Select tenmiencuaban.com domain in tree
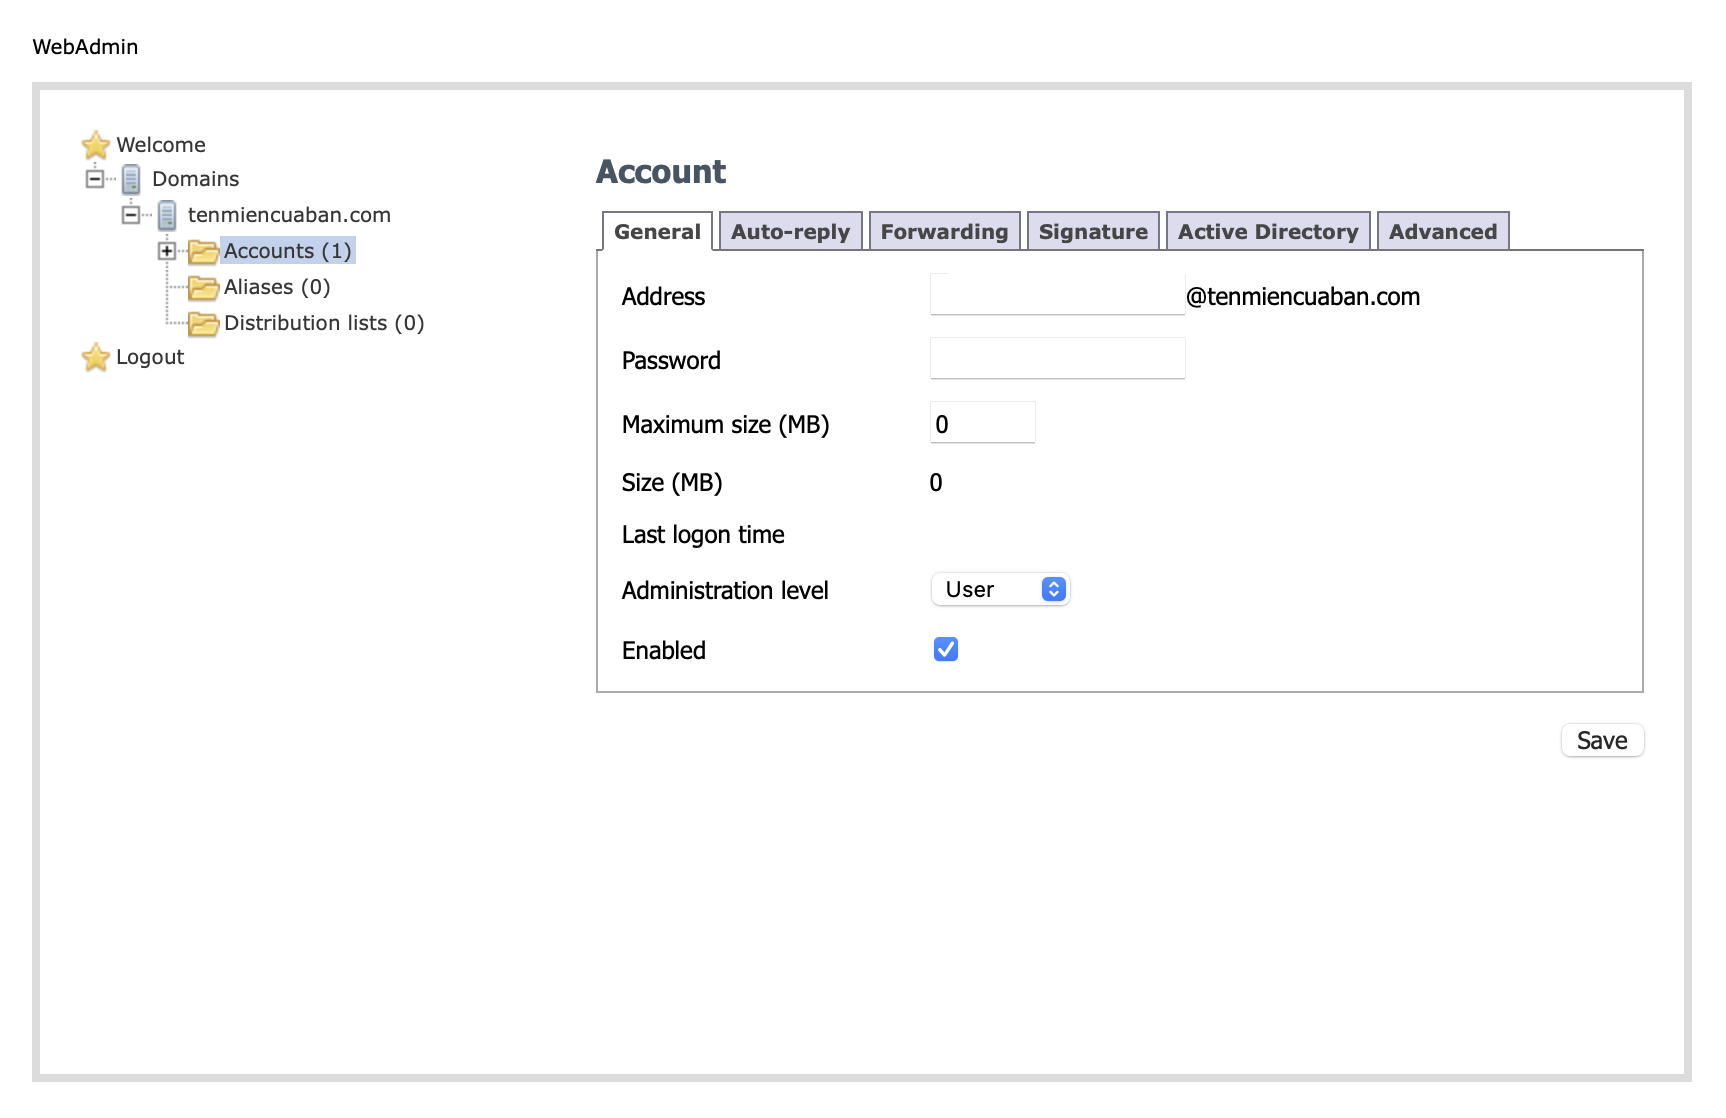1726x1118 pixels. coord(289,215)
